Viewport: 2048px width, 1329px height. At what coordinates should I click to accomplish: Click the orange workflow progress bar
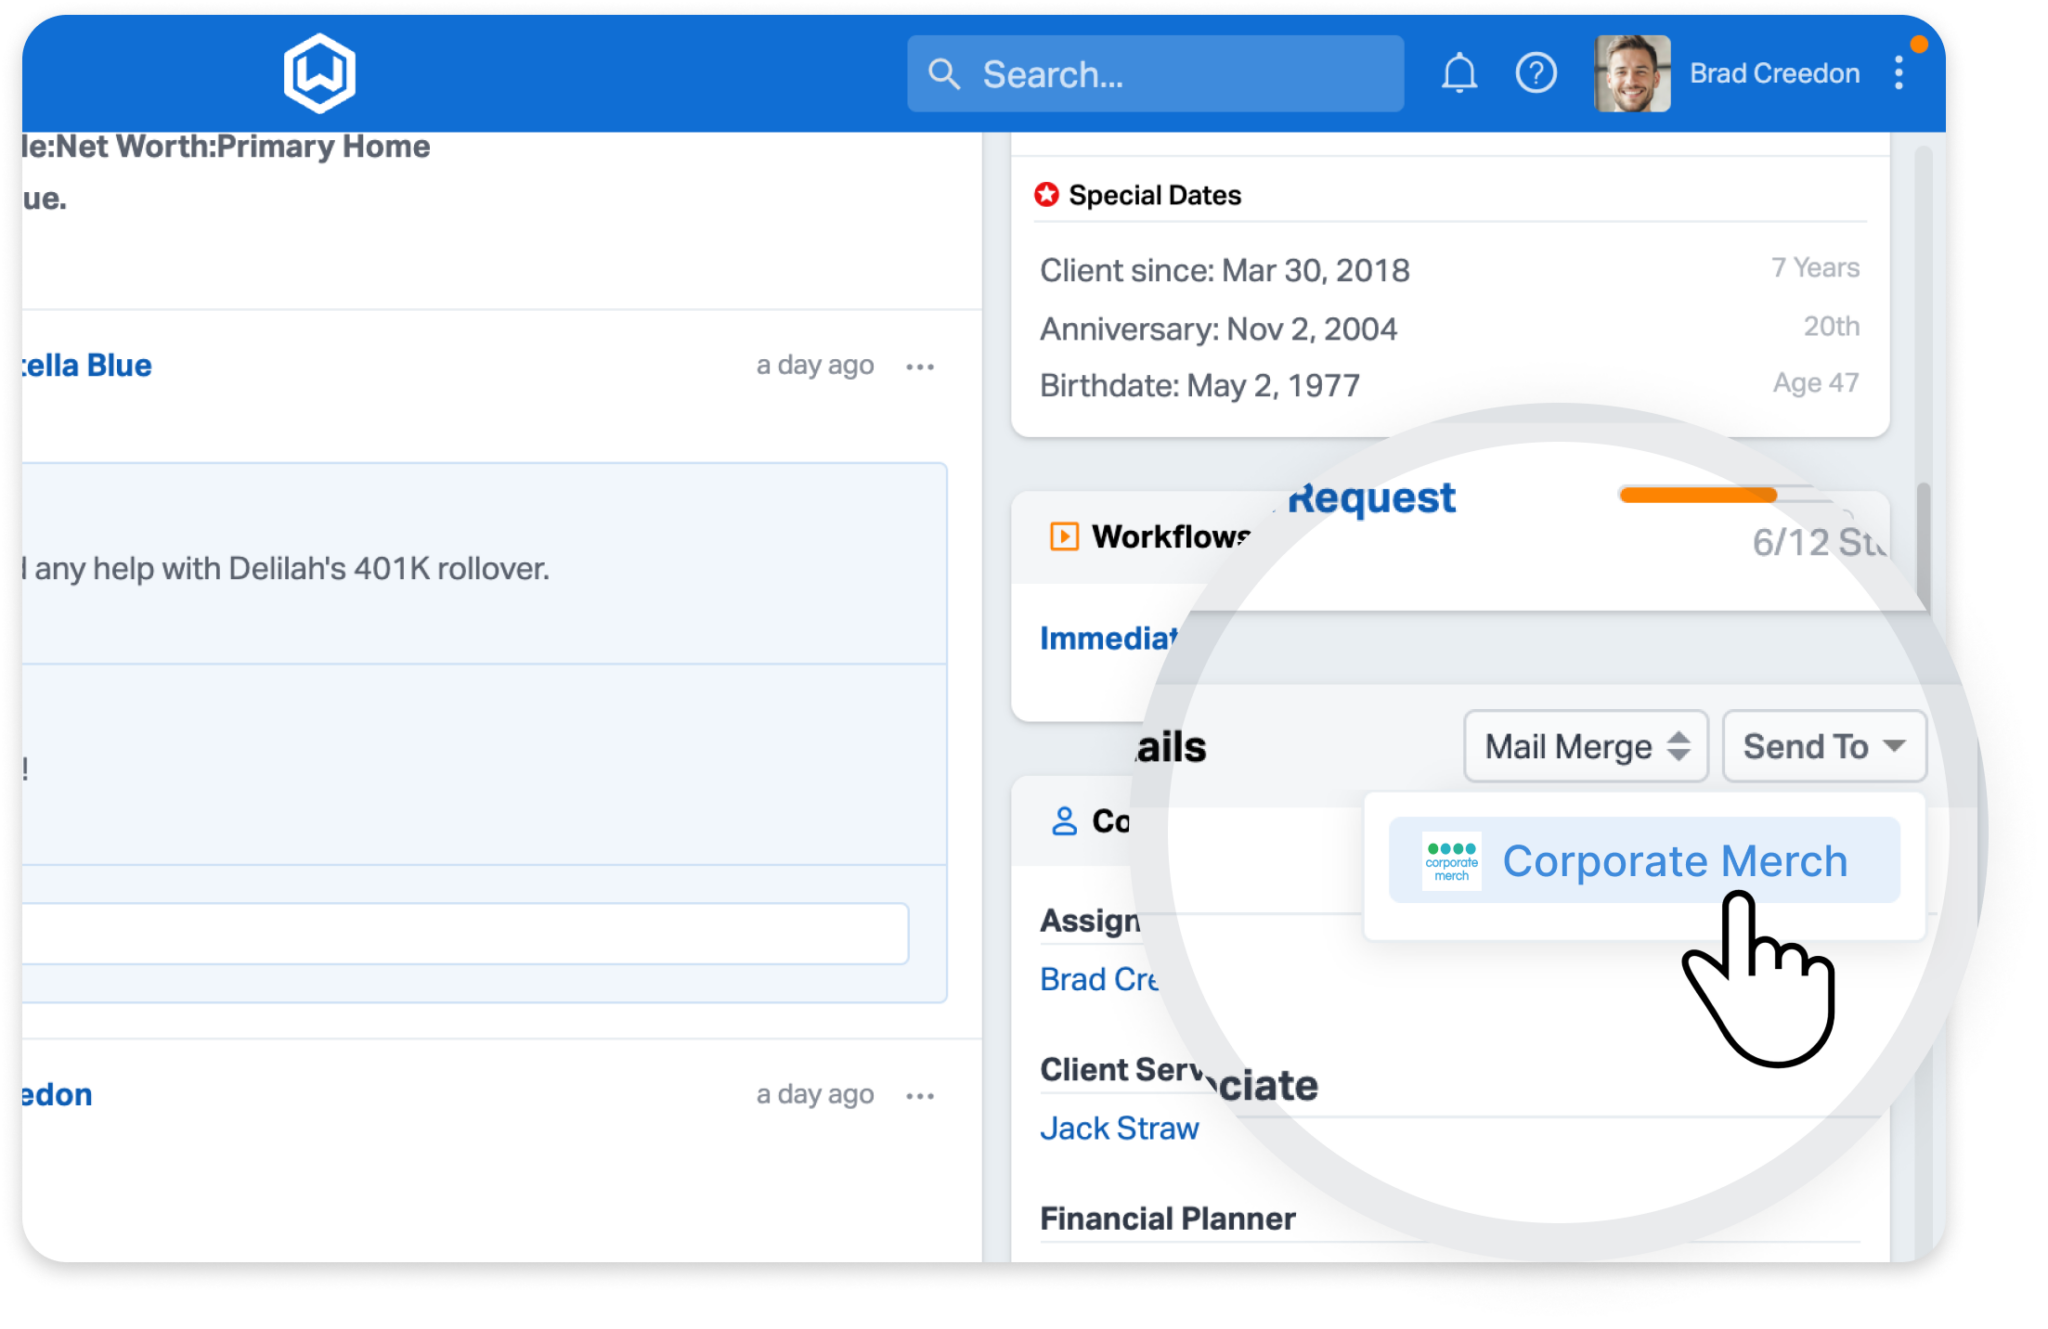(1697, 496)
